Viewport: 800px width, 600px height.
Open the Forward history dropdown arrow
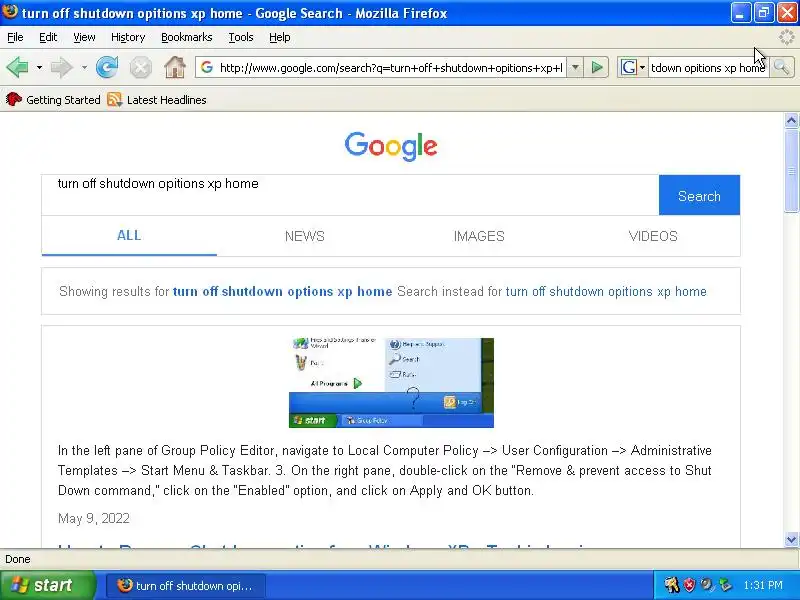pyautogui.click(x=84, y=67)
